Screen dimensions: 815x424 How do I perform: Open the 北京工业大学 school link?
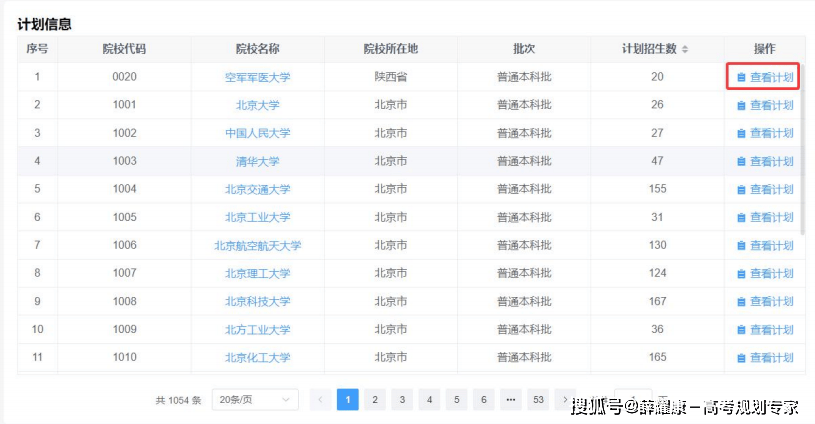258,218
